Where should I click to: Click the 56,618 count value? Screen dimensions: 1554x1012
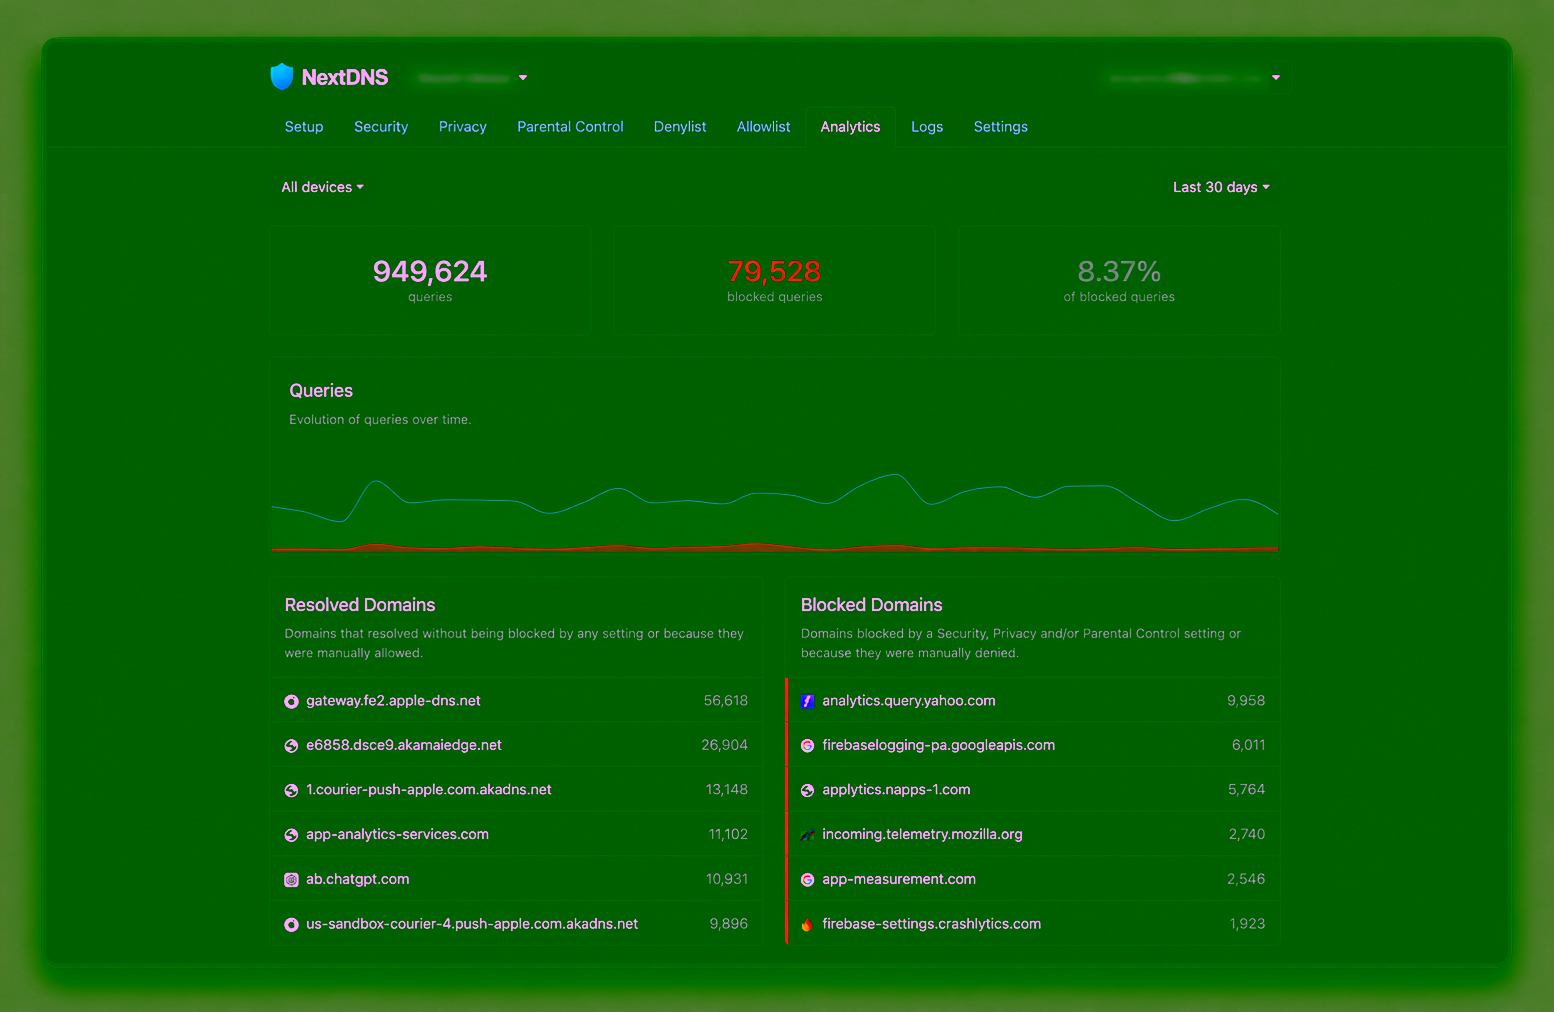[726, 701]
